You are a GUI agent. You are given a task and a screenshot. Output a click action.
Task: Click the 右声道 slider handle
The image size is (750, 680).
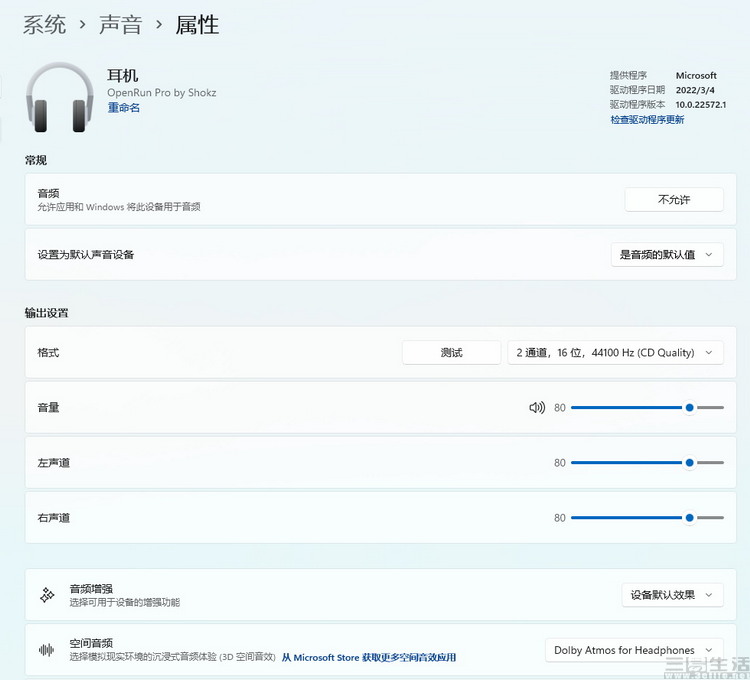pos(689,517)
